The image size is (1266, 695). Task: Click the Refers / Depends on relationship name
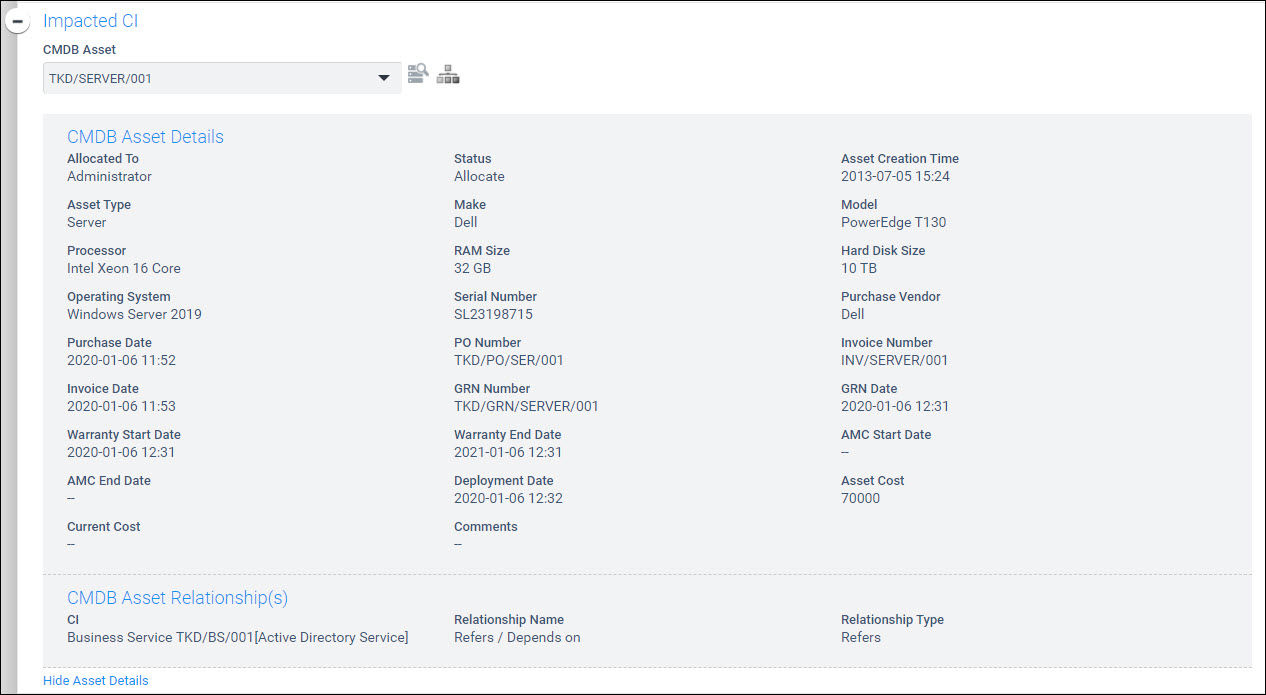click(517, 637)
